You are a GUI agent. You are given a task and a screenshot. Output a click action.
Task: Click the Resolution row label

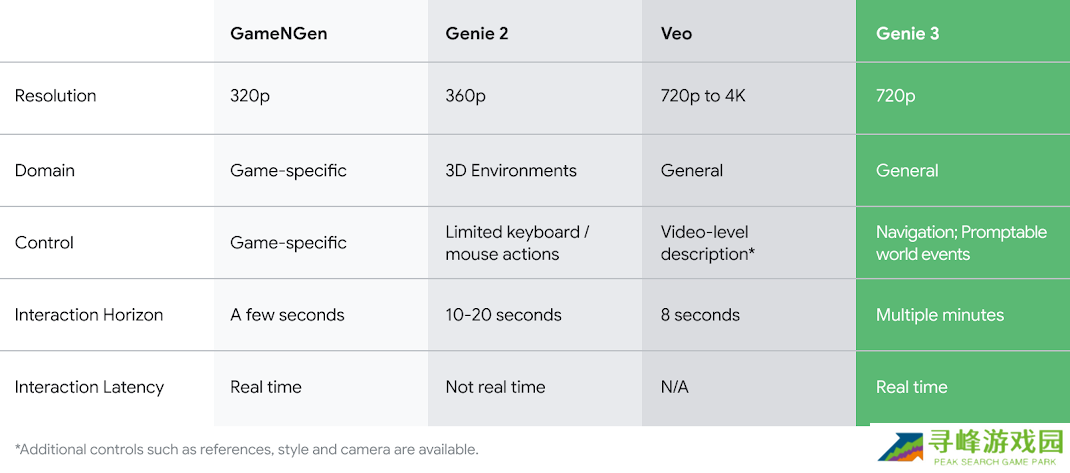[x=55, y=96]
